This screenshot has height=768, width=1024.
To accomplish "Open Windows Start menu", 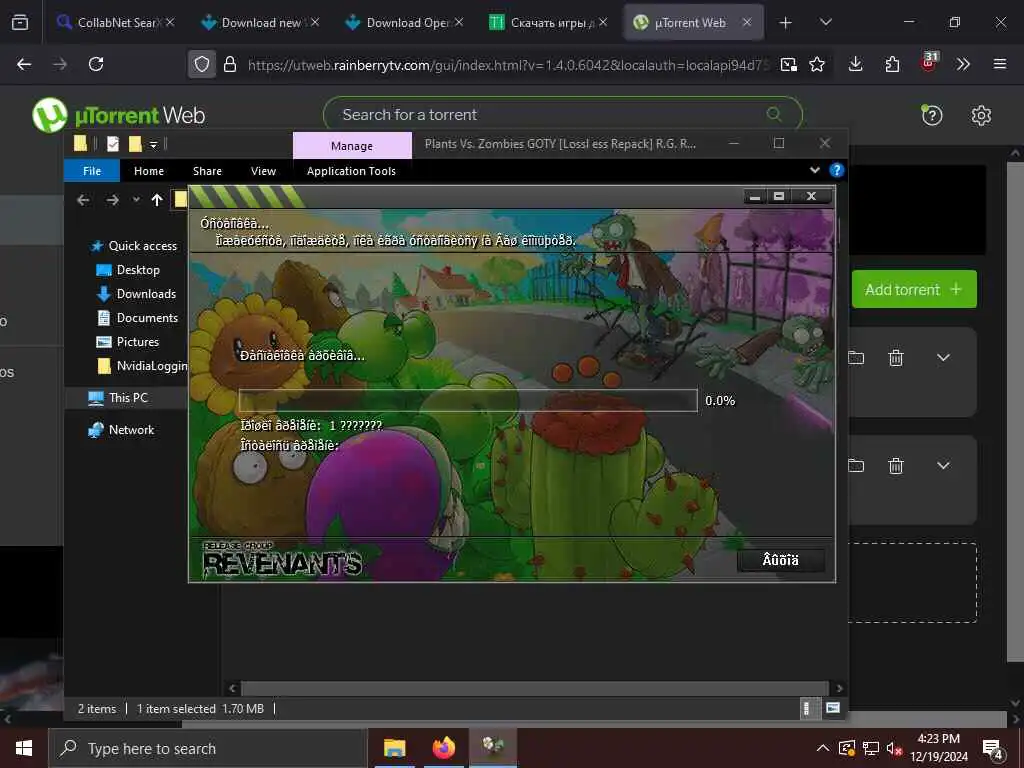I will [24, 748].
